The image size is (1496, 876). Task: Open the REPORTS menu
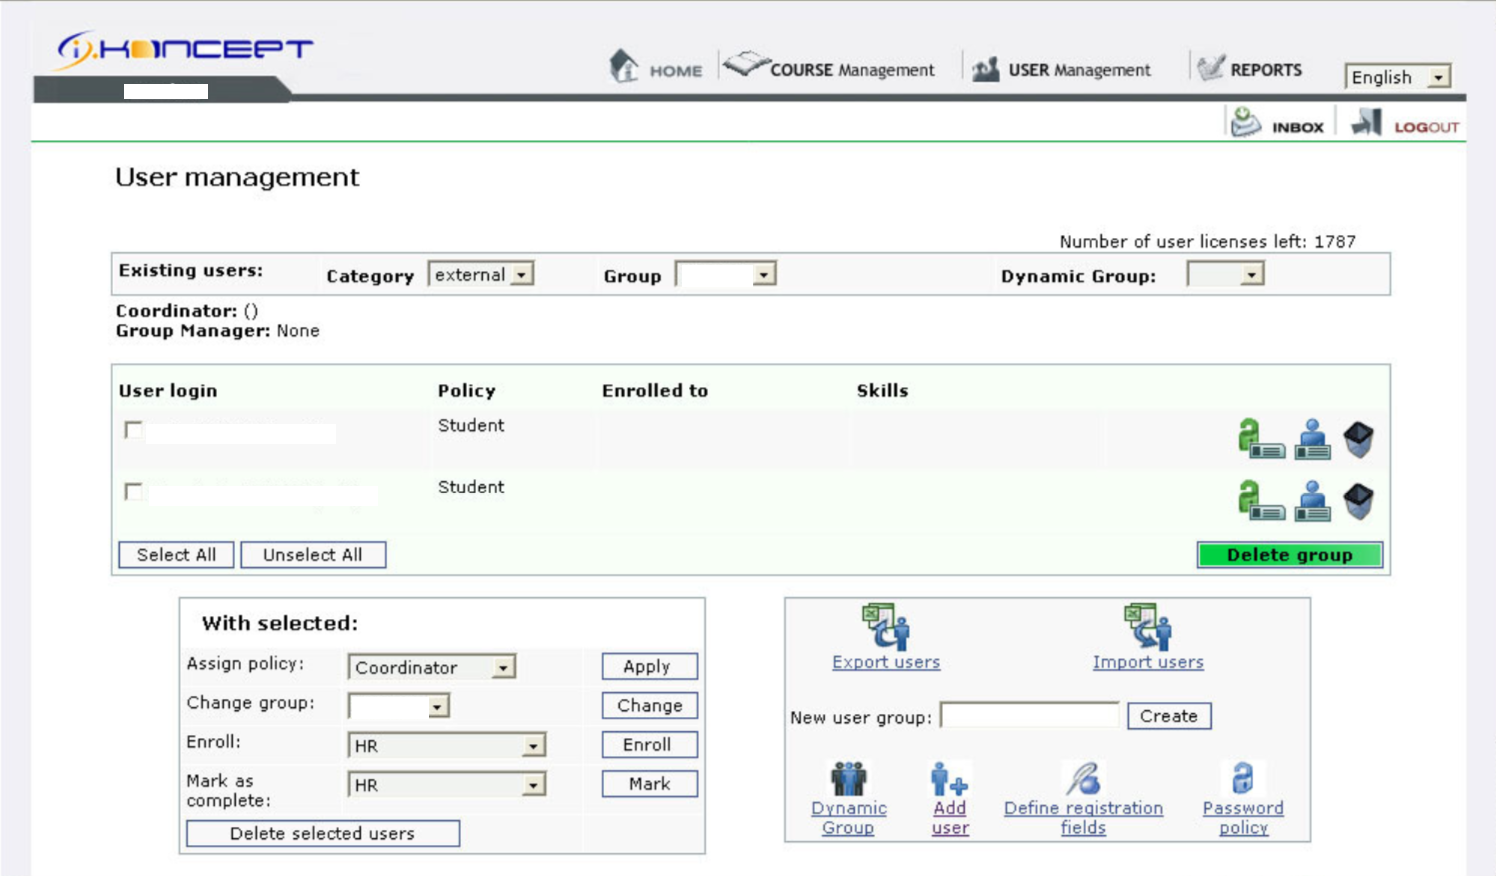[x=1250, y=69]
